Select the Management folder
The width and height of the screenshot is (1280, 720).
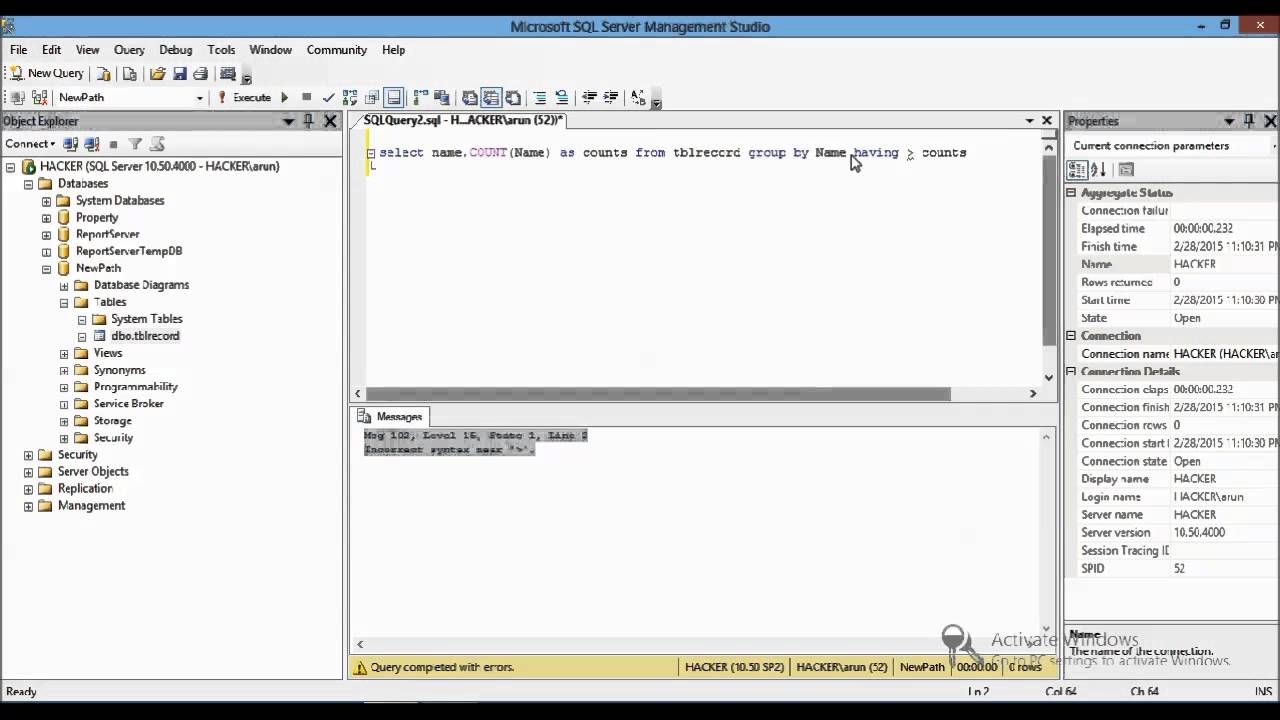(91, 506)
